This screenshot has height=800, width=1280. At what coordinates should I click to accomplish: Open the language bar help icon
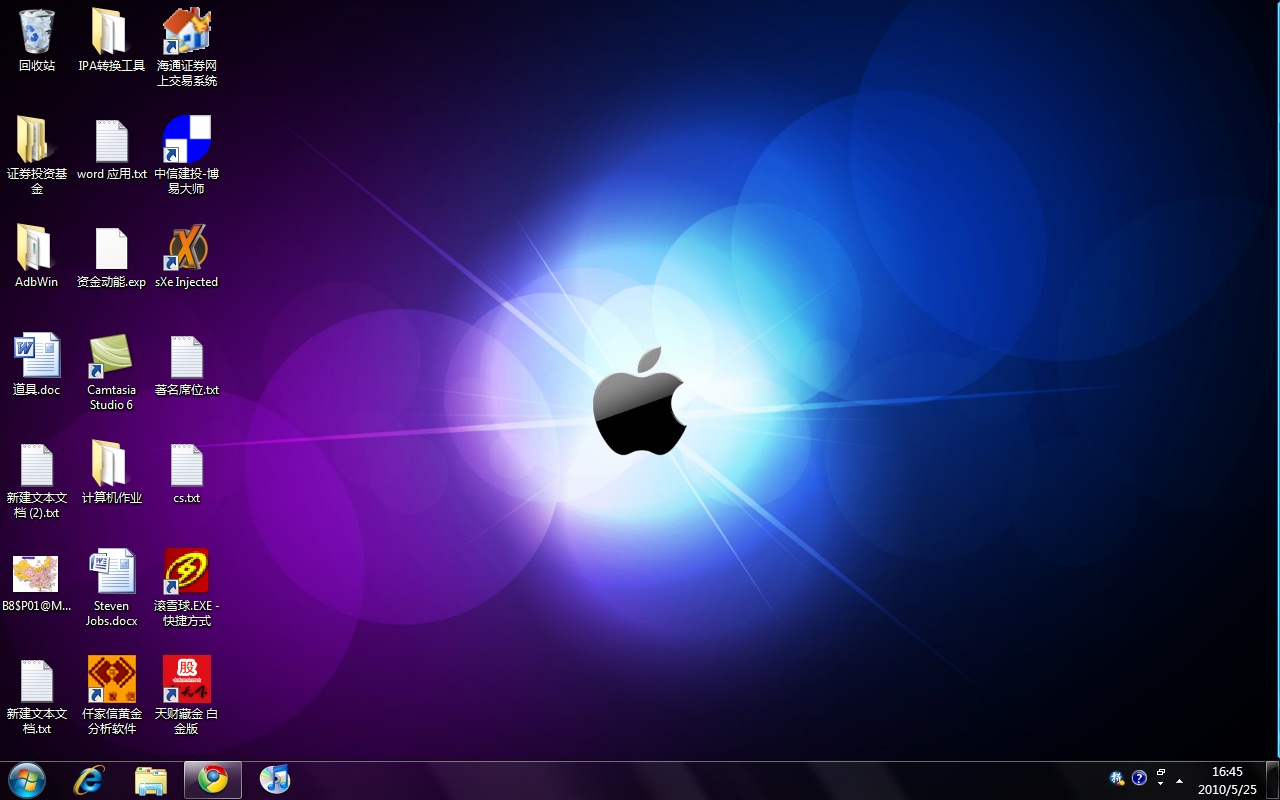(x=1139, y=779)
